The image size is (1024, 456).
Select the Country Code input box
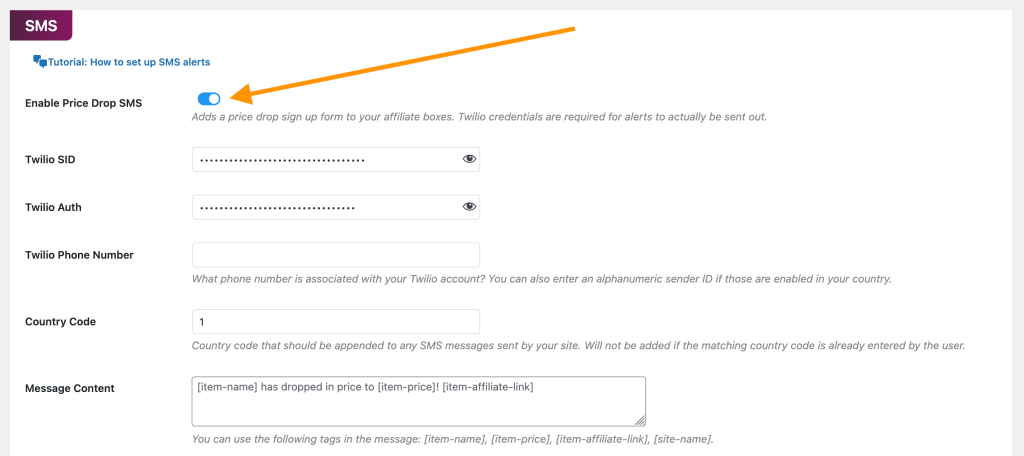335,322
